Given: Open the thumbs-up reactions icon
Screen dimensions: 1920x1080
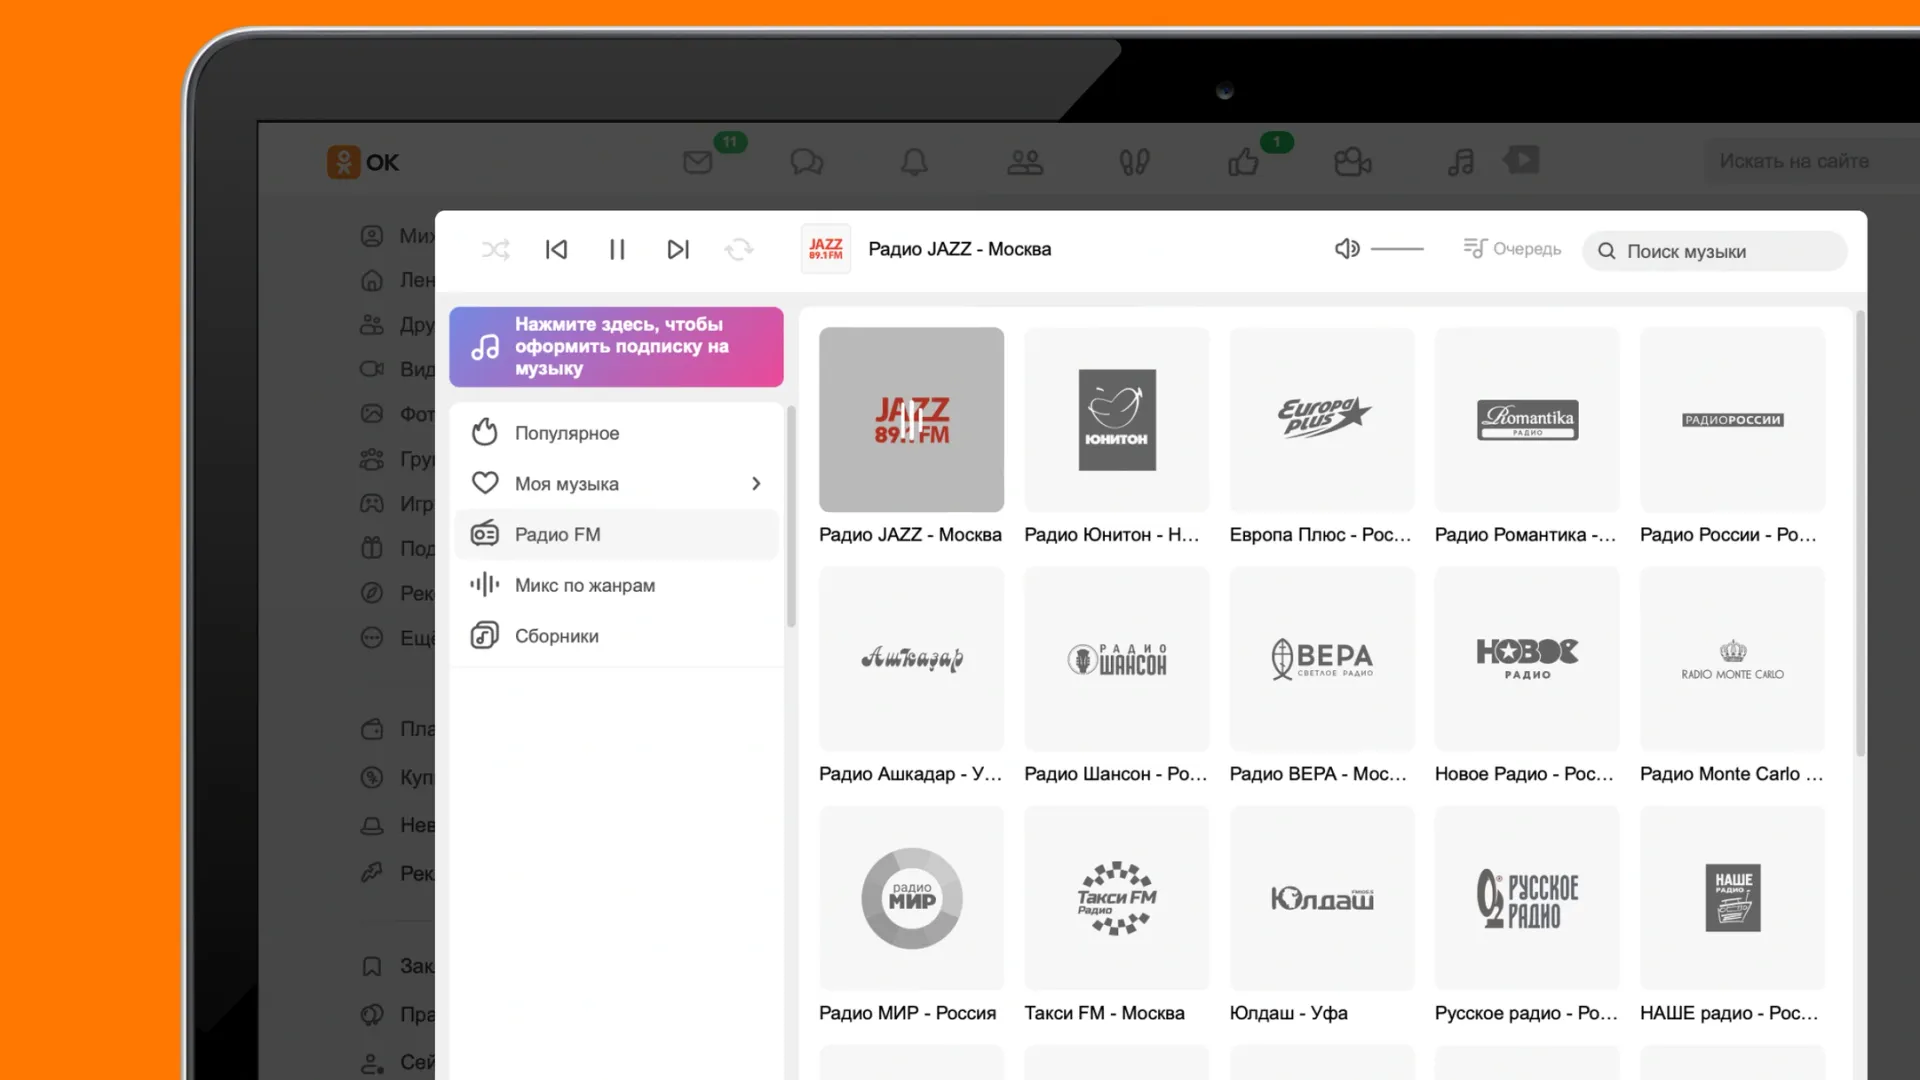Looking at the screenshot, I should coord(1243,162).
